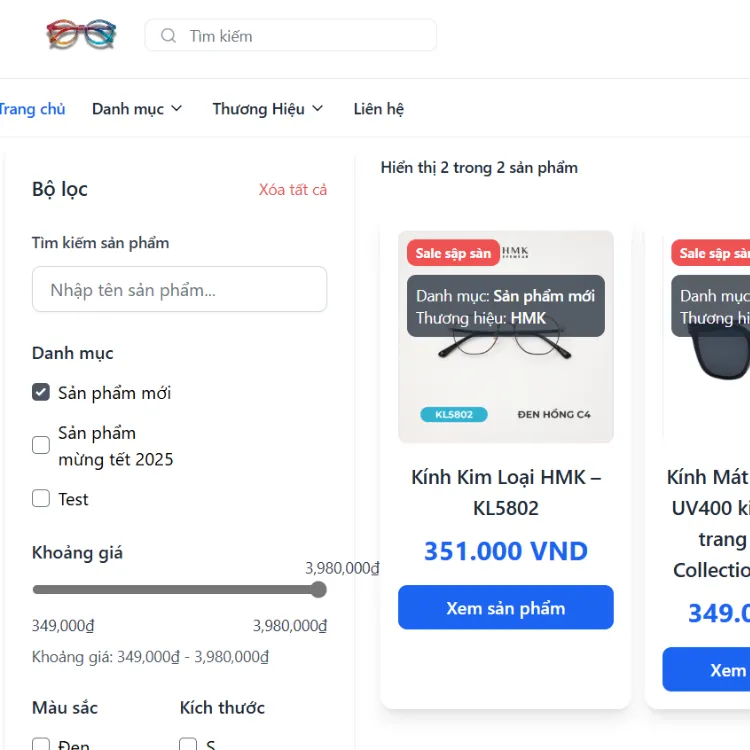
Task: Click Xem sản phẩm for Kính Kim Loại HMK
Action: (x=505, y=608)
